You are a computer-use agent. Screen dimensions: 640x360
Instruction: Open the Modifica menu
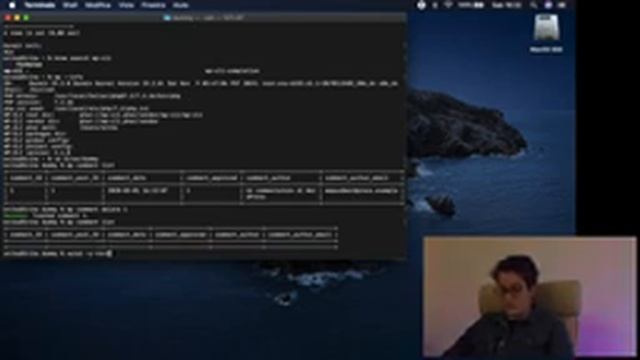(98, 5)
